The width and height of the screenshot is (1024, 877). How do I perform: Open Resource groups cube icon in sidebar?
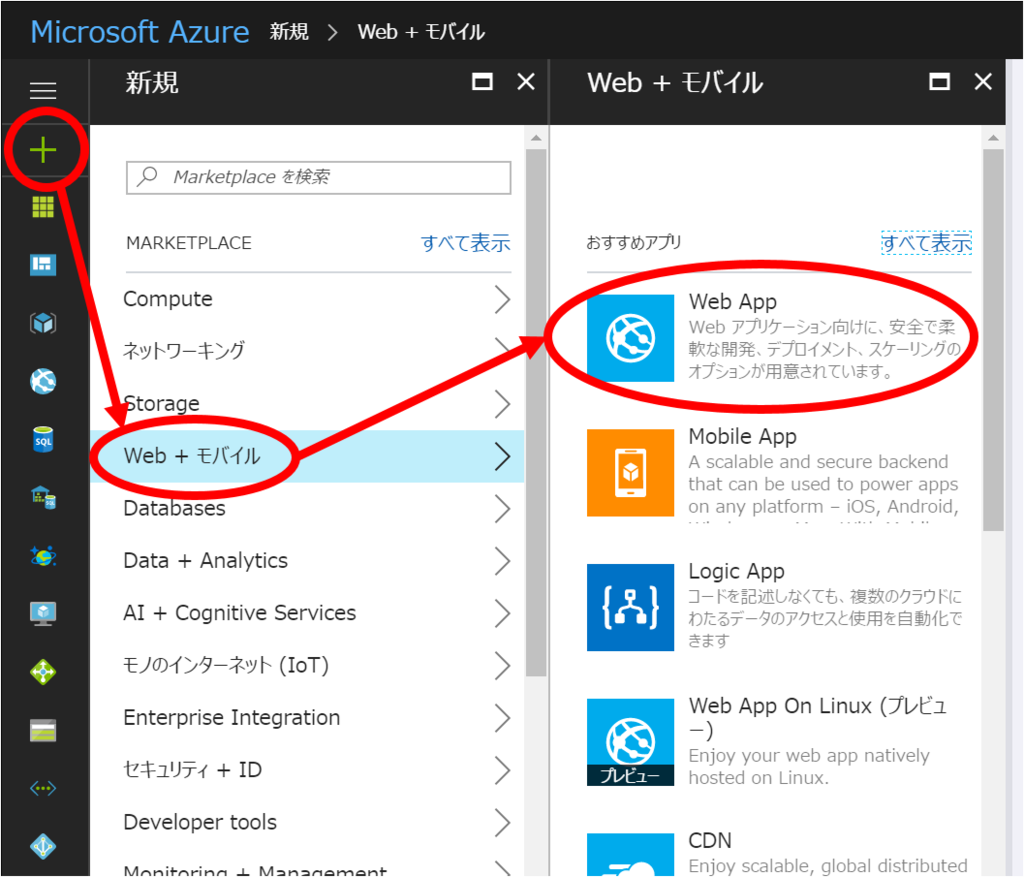point(43,323)
